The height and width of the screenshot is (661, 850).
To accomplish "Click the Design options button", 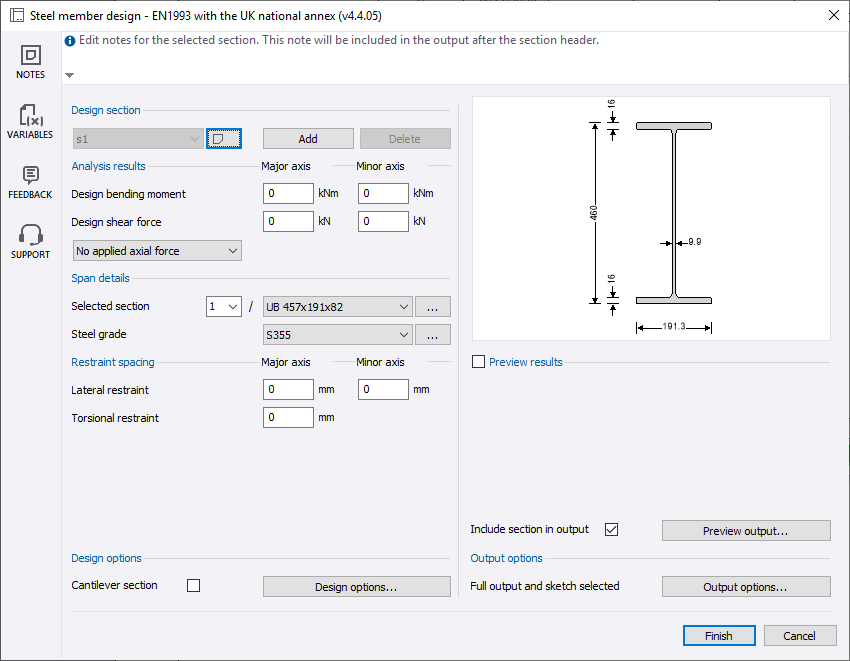I will (356, 587).
